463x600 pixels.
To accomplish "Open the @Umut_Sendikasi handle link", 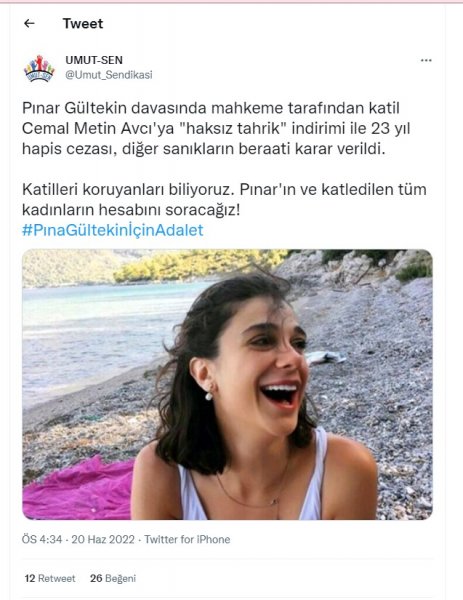I will tap(109, 75).
